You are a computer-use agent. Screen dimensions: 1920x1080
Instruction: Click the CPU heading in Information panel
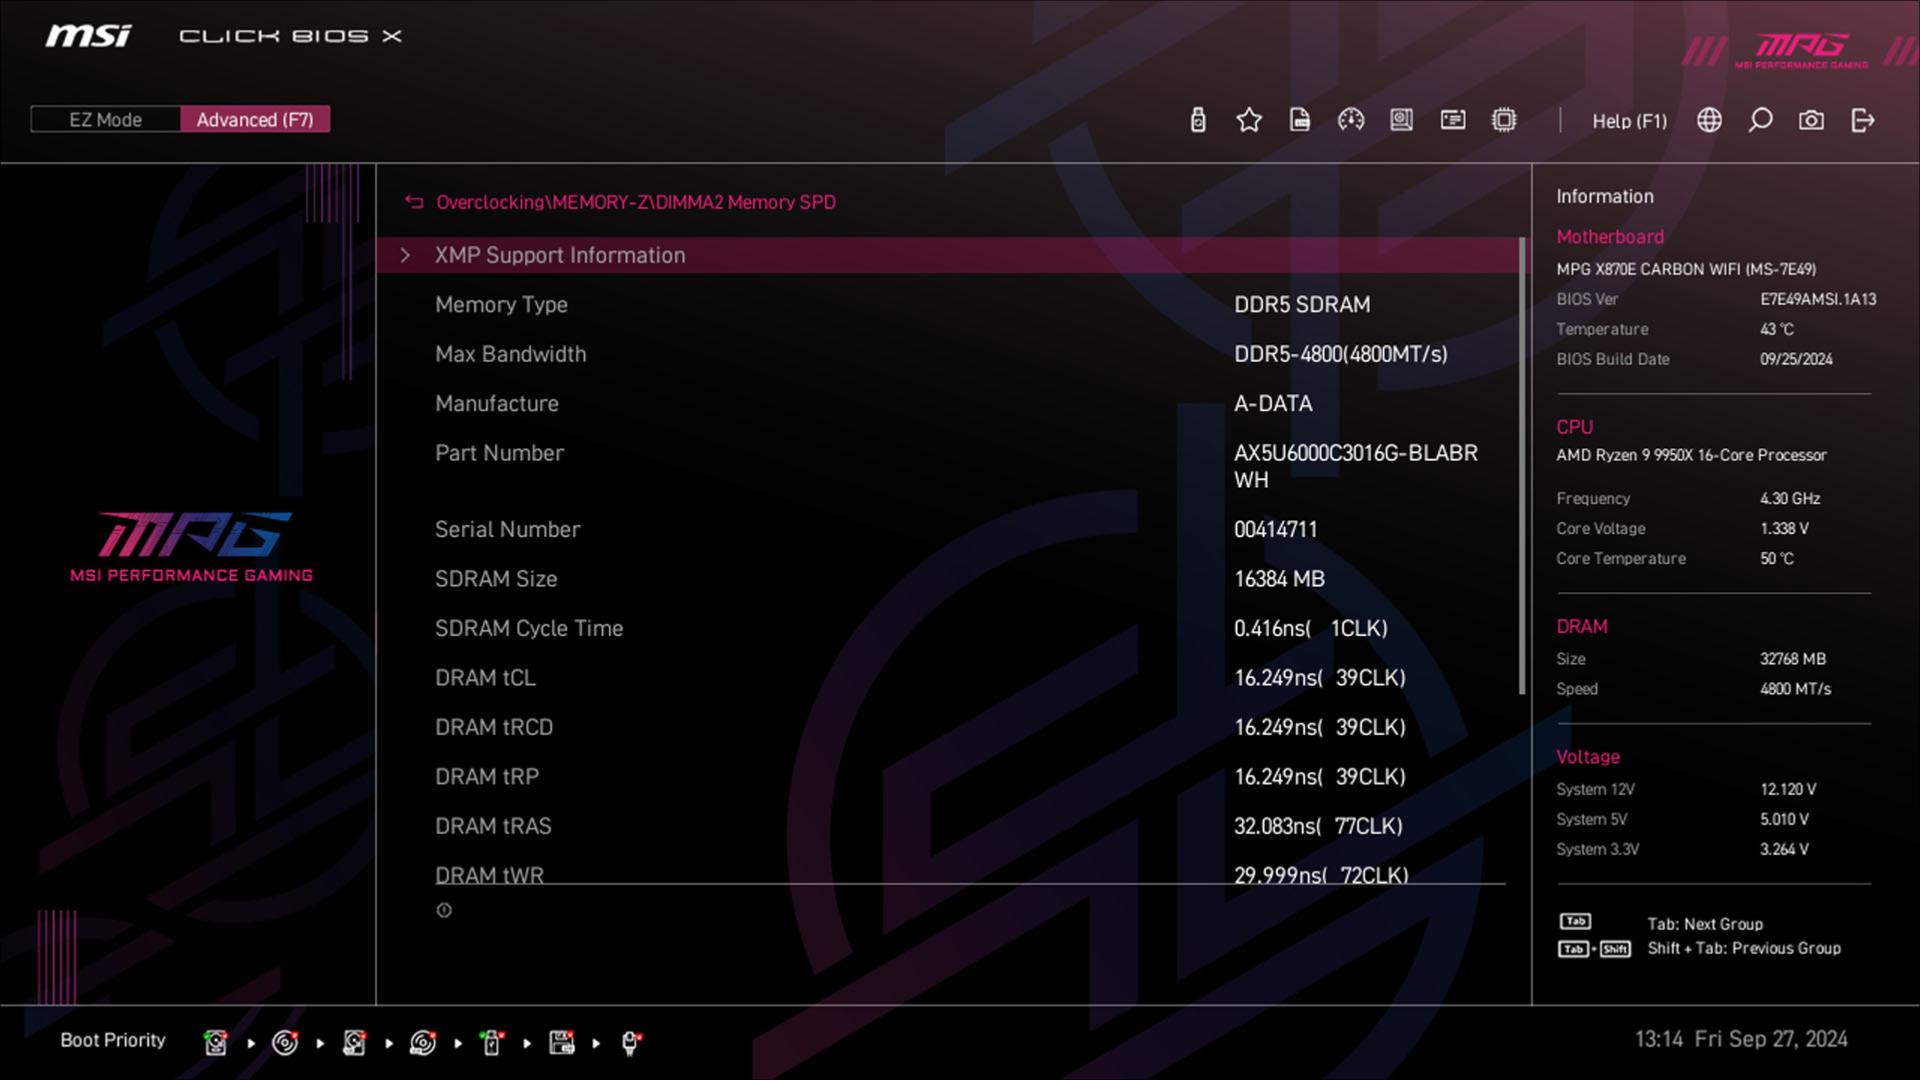pos(1574,427)
